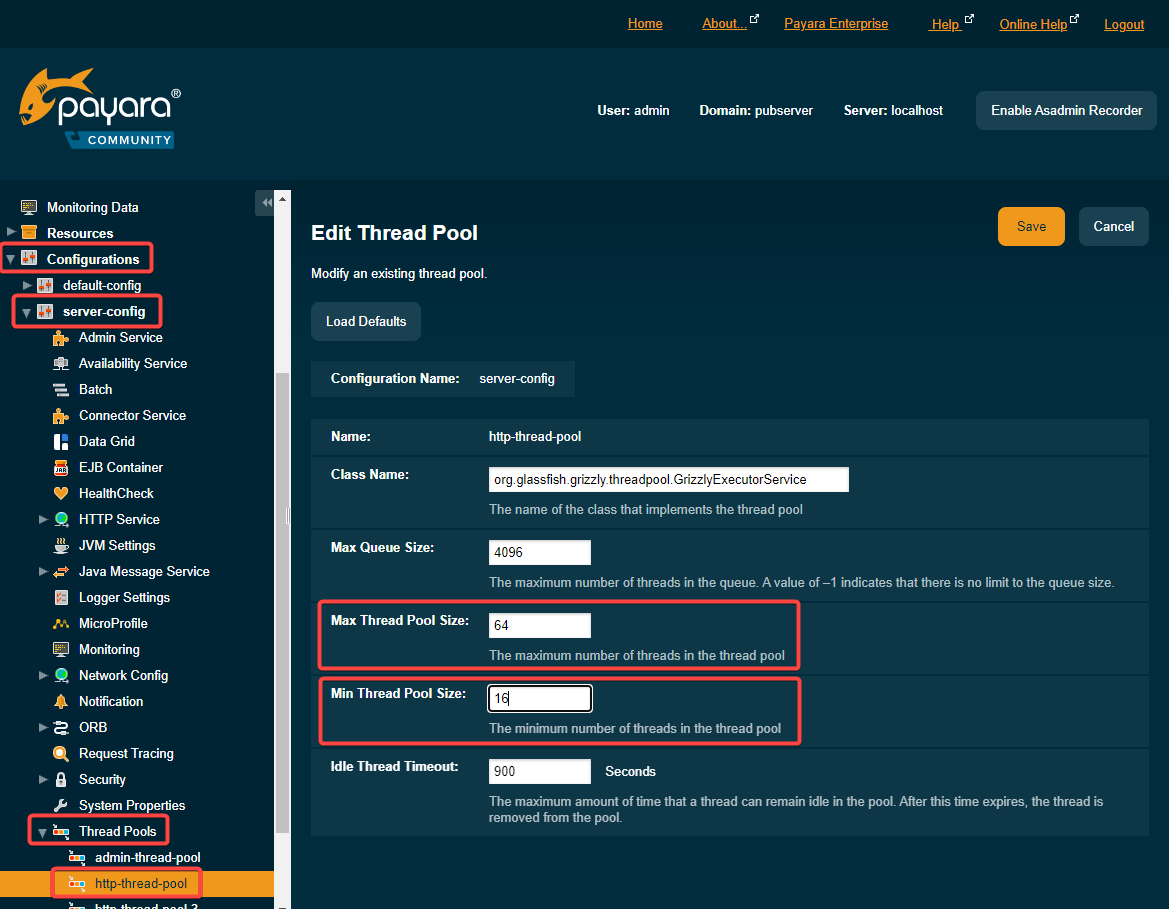Click the System Properties wrench icon
This screenshot has height=909, width=1169.
click(x=60, y=805)
